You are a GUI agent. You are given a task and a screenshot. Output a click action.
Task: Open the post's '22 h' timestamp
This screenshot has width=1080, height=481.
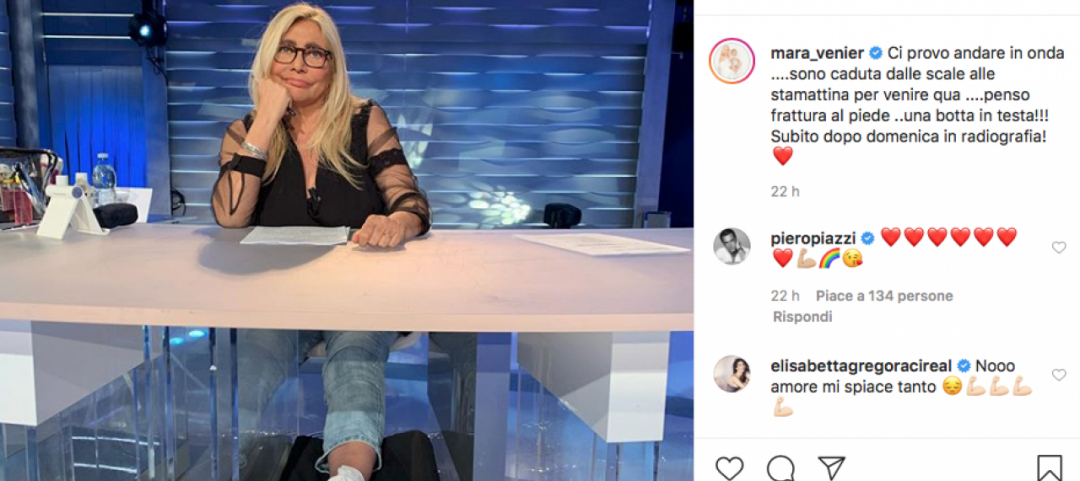pos(785,192)
